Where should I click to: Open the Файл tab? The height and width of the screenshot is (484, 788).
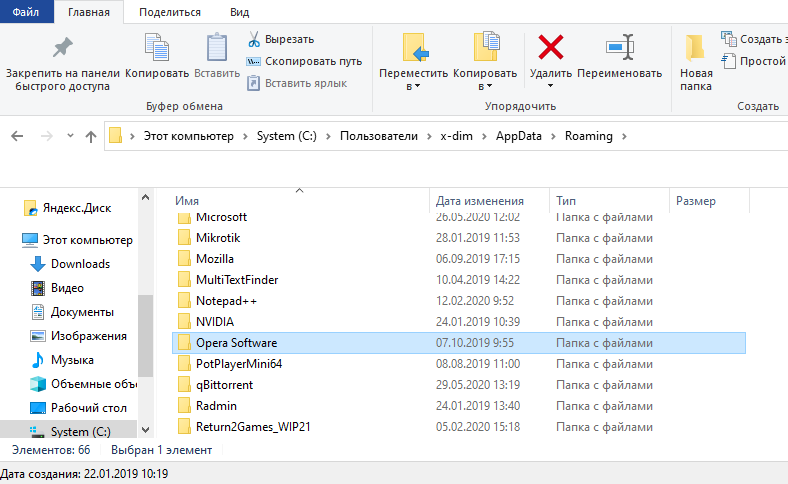click(26, 12)
